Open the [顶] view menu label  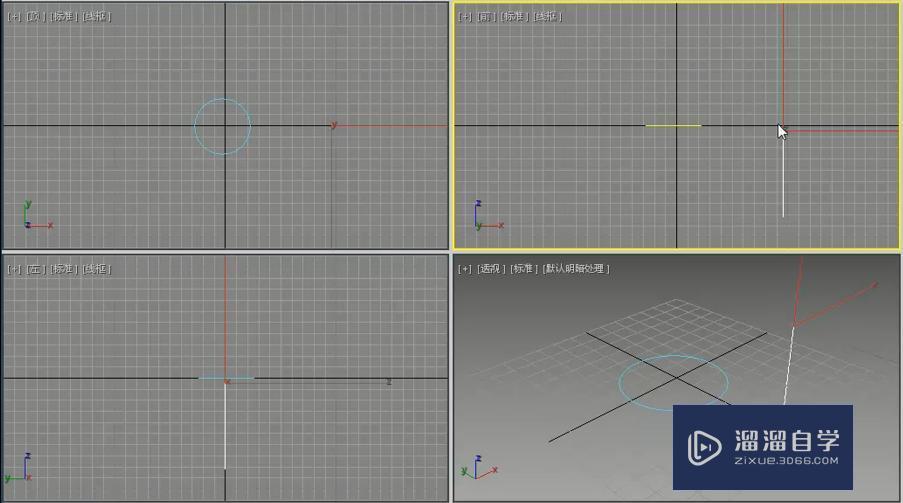(x=36, y=16)
